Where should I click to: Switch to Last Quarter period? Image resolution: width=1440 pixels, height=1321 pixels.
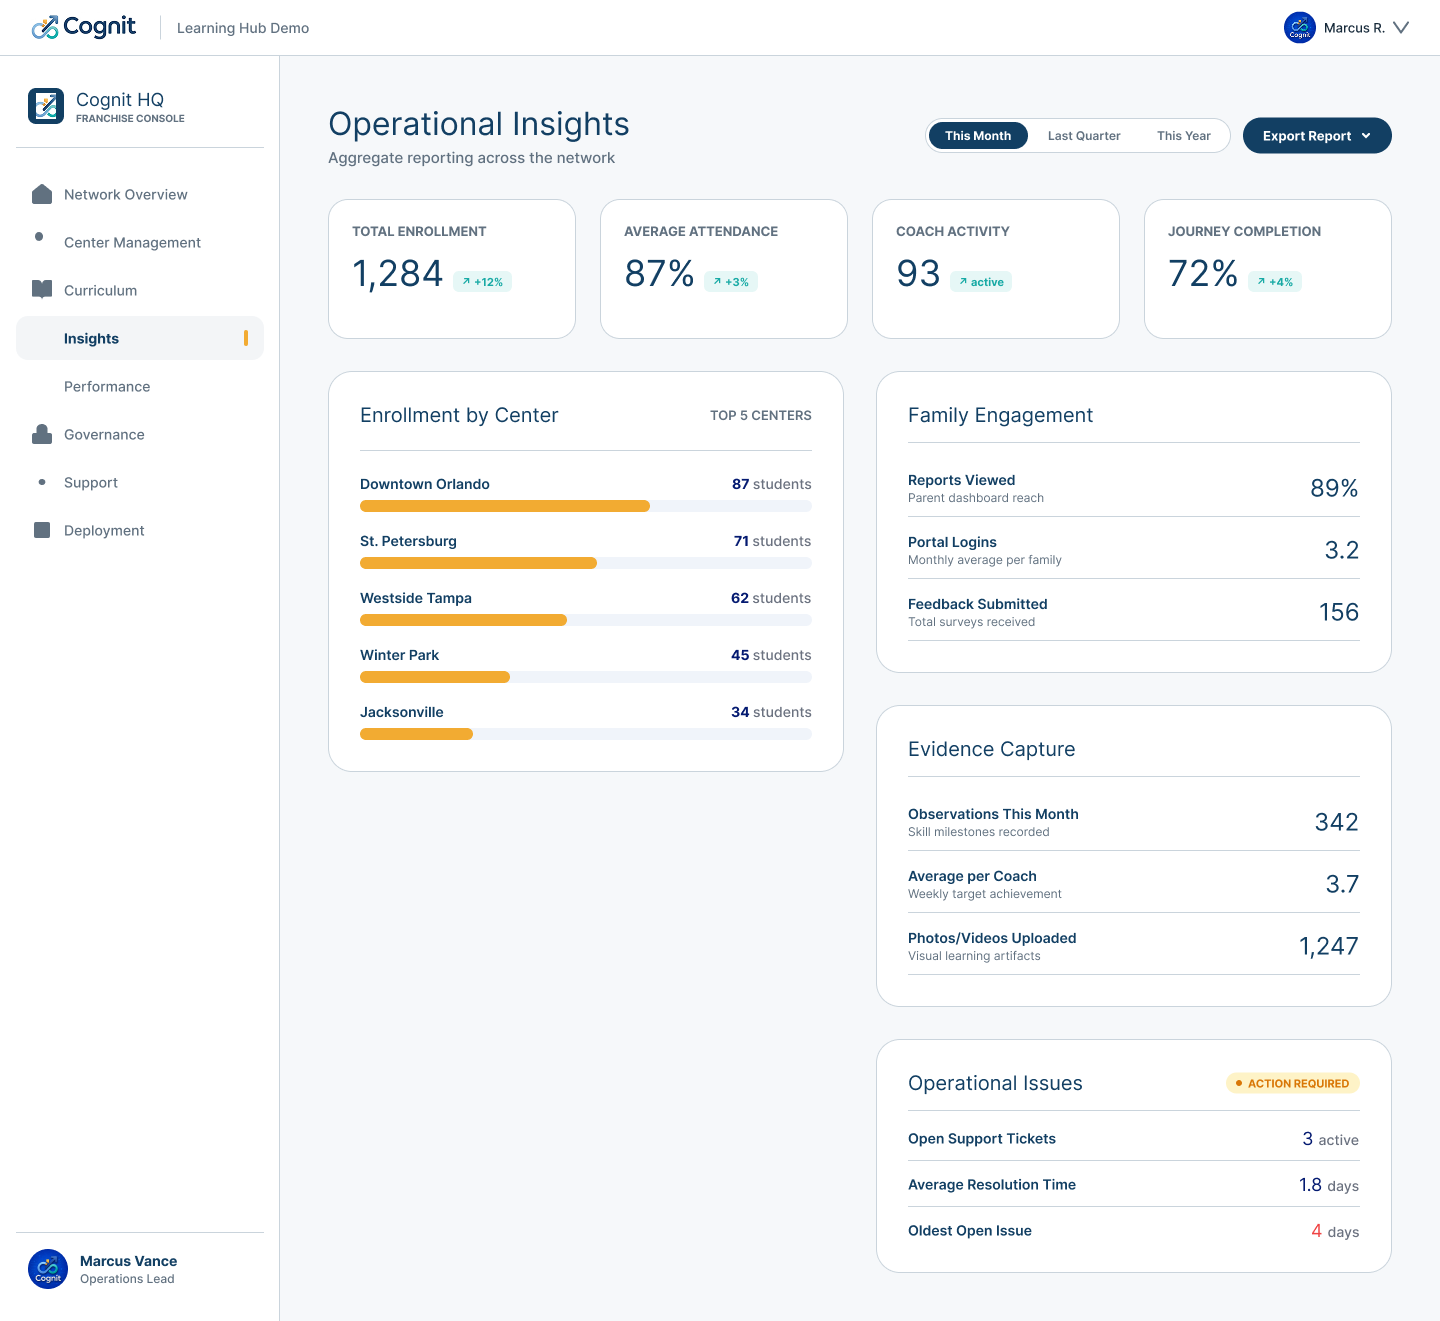point(1084,136)
